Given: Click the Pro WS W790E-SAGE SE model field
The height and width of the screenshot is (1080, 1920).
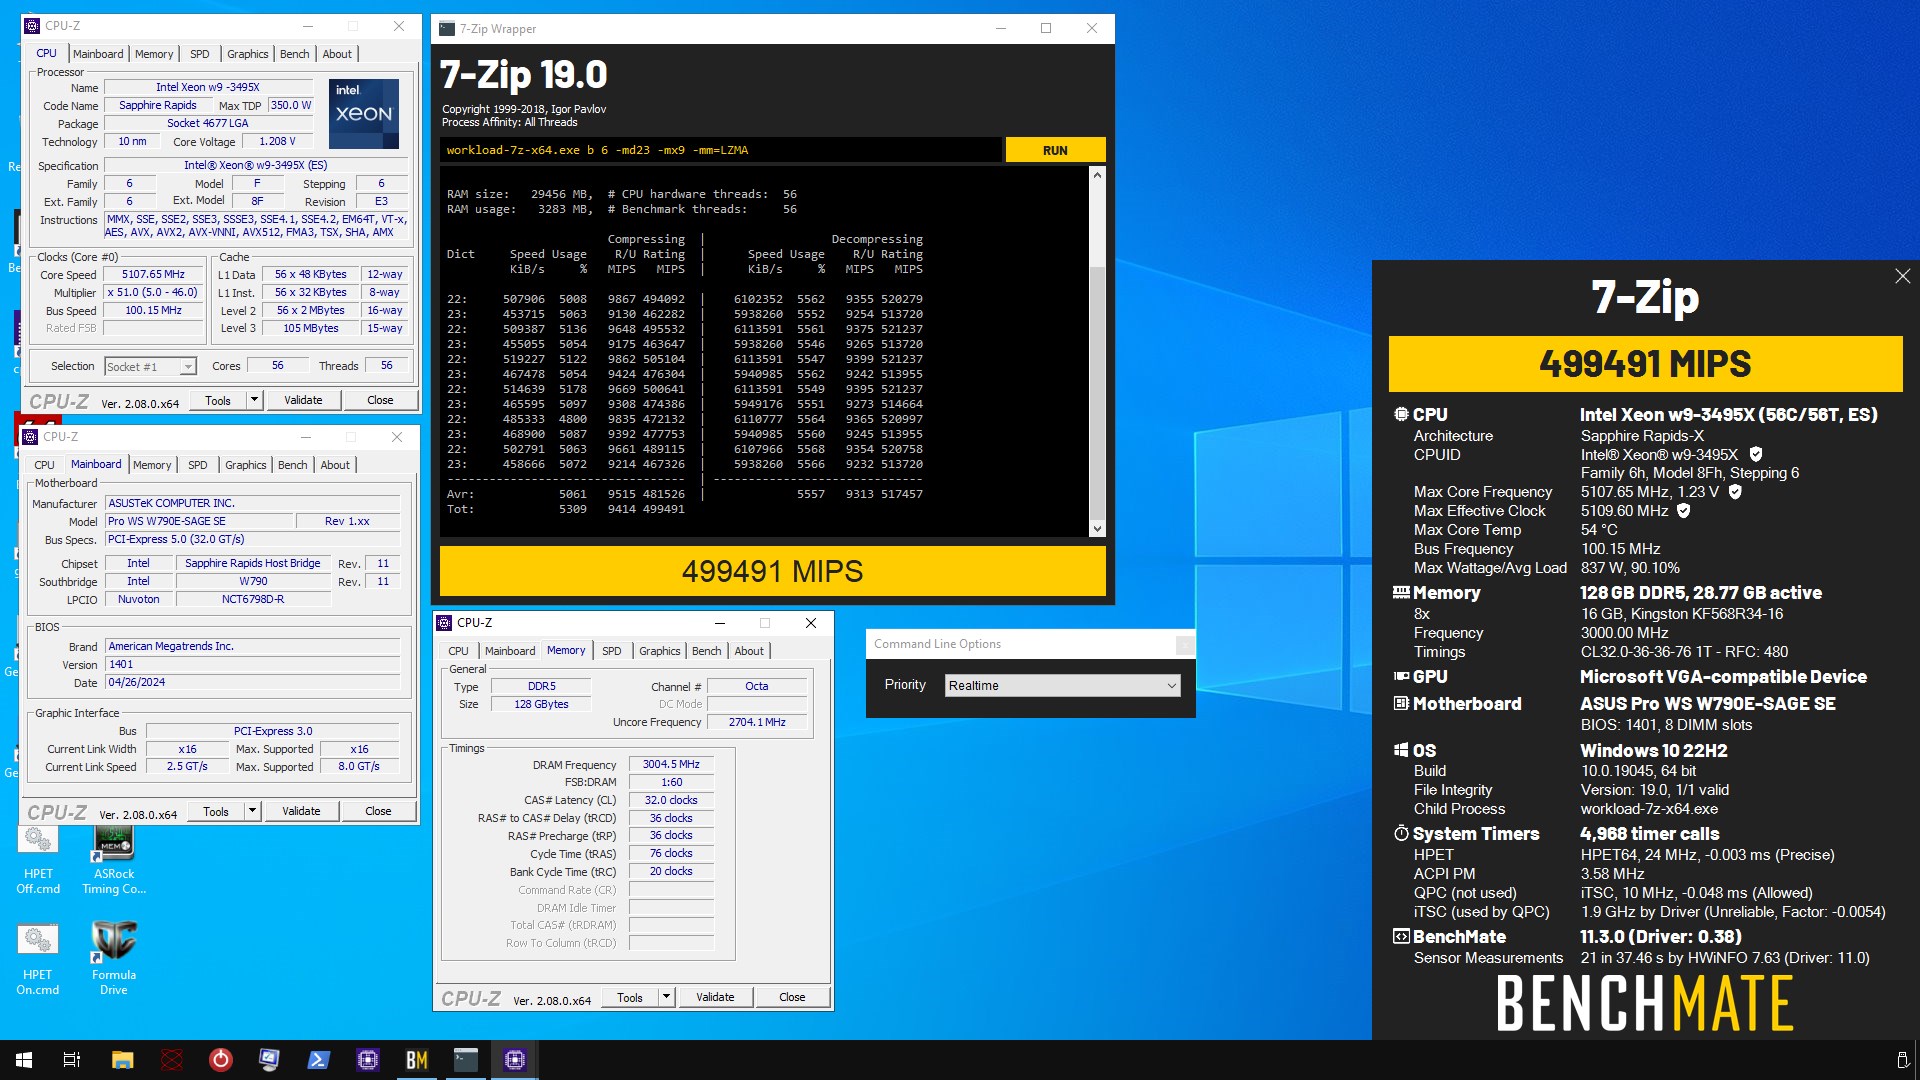Looking at the screenshot, I should (199, 521).
